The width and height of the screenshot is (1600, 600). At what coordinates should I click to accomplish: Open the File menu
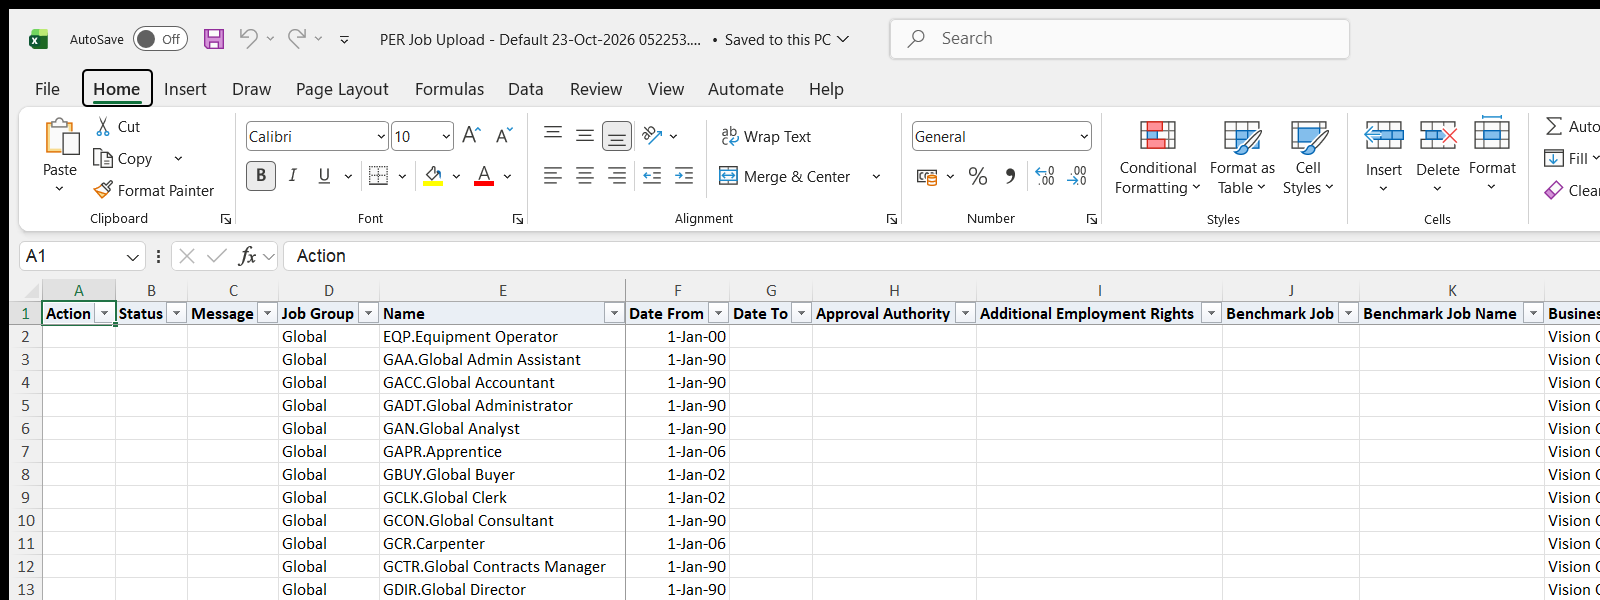coord(47,89)
